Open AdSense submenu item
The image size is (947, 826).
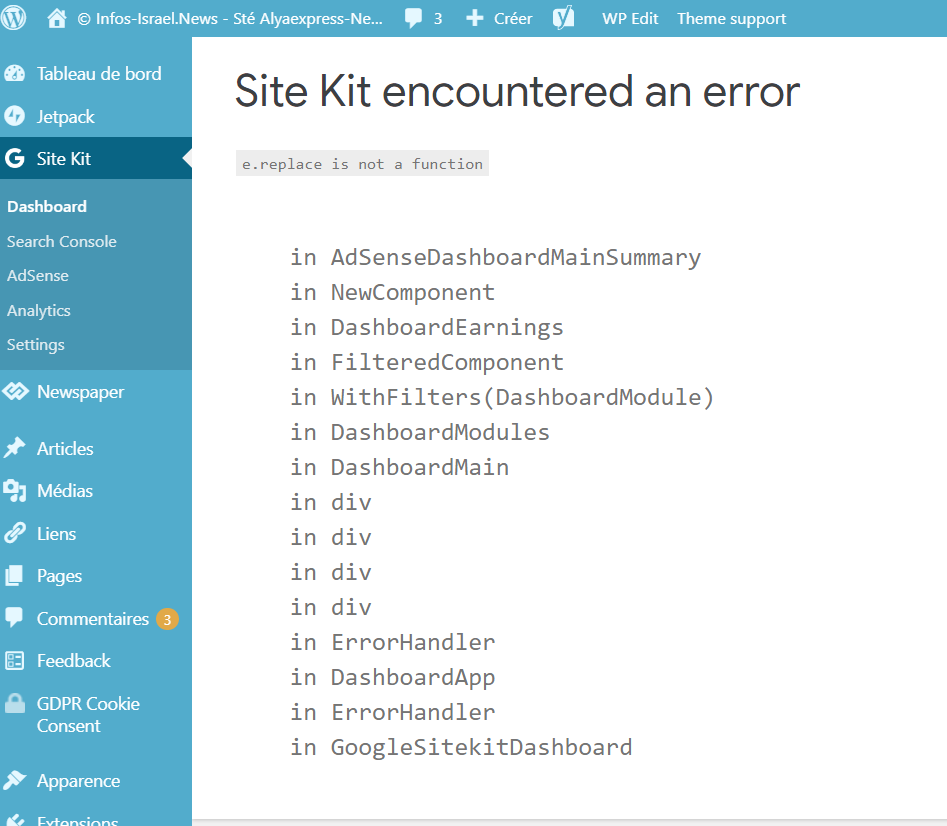pos(37,276)
